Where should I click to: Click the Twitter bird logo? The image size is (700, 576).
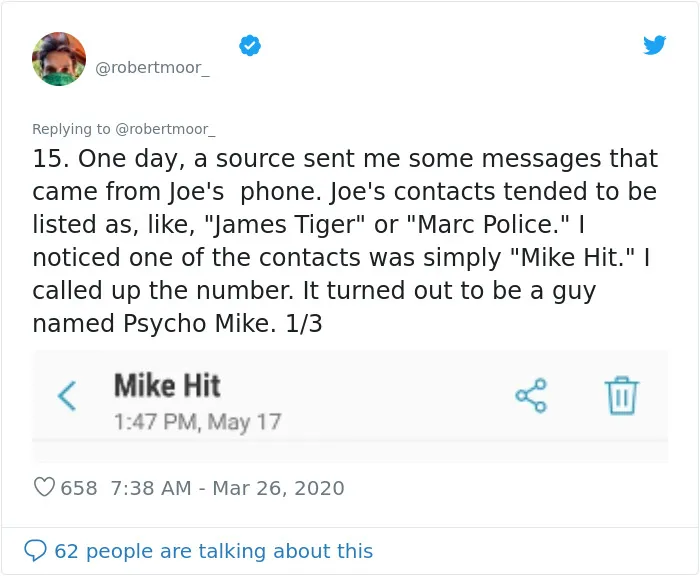pos(654,45)
